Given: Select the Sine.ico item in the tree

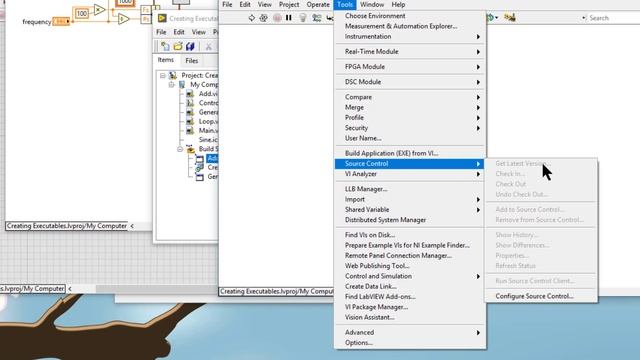Looking at the screenshot, I should point(208,140).
